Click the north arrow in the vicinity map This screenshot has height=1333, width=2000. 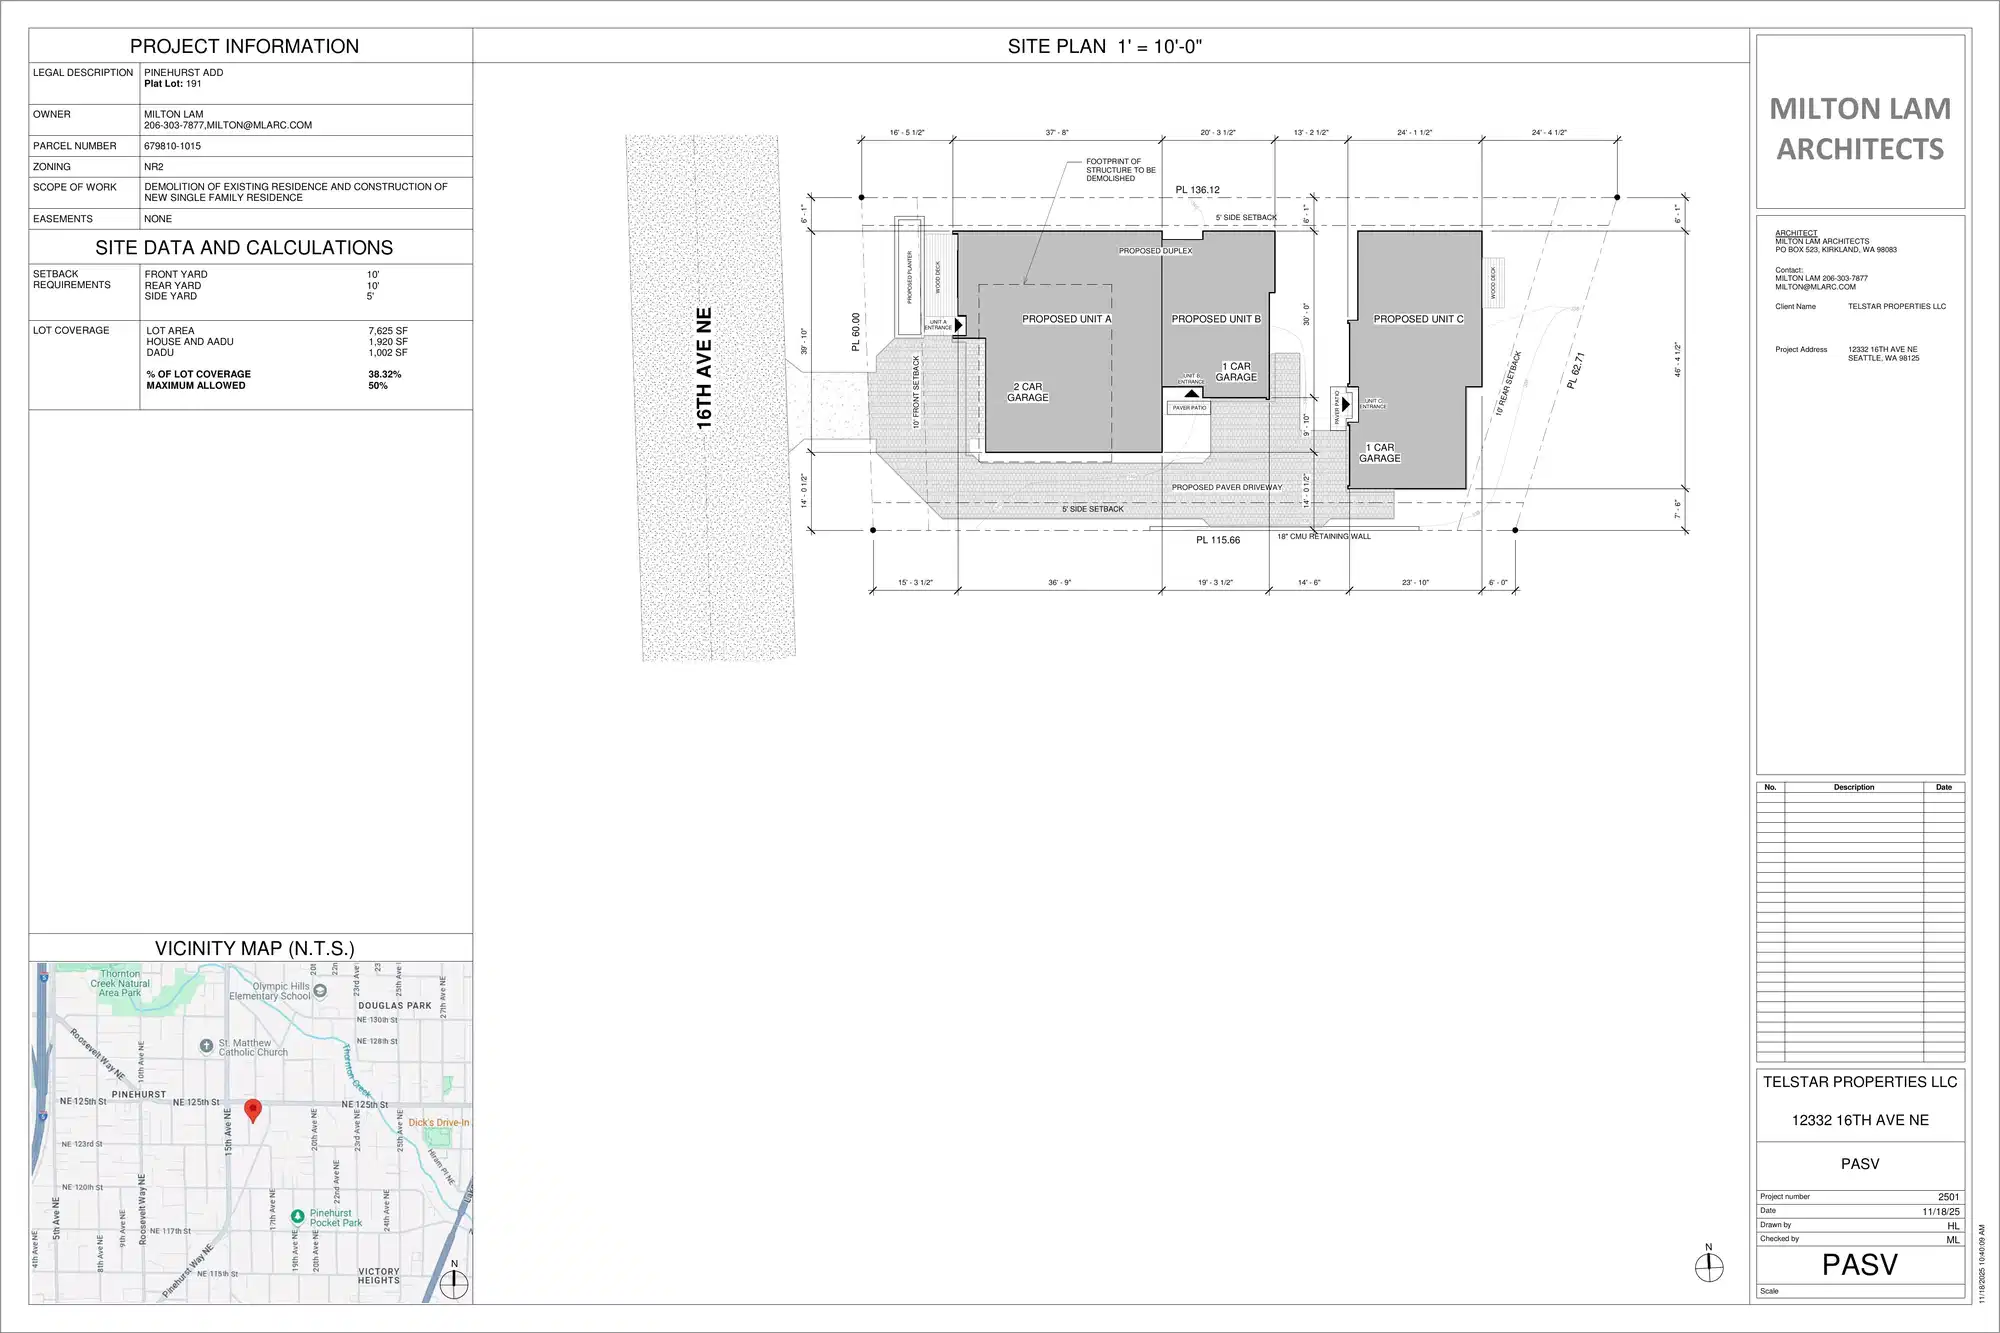point(454,1280)
